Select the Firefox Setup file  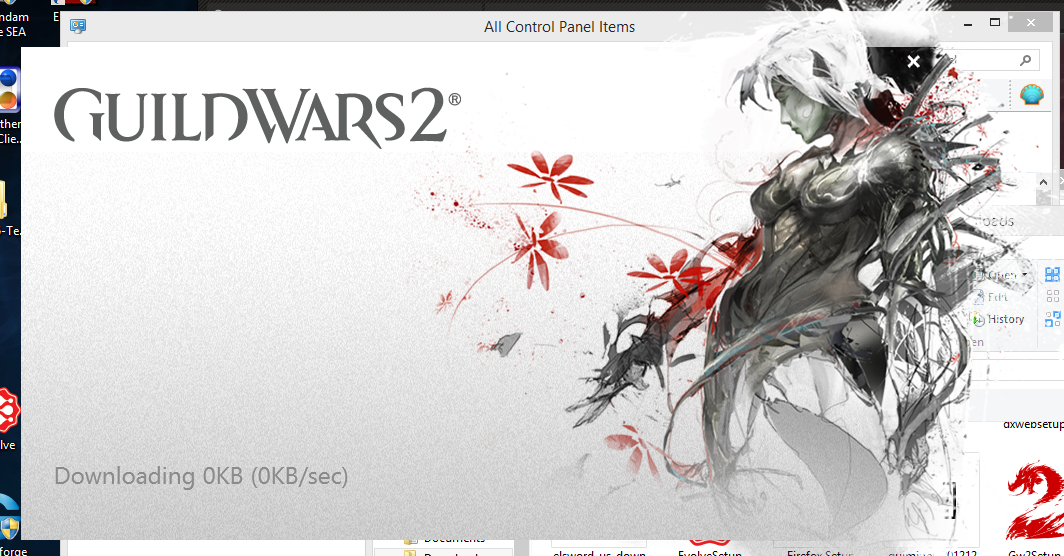coord(820,553)
